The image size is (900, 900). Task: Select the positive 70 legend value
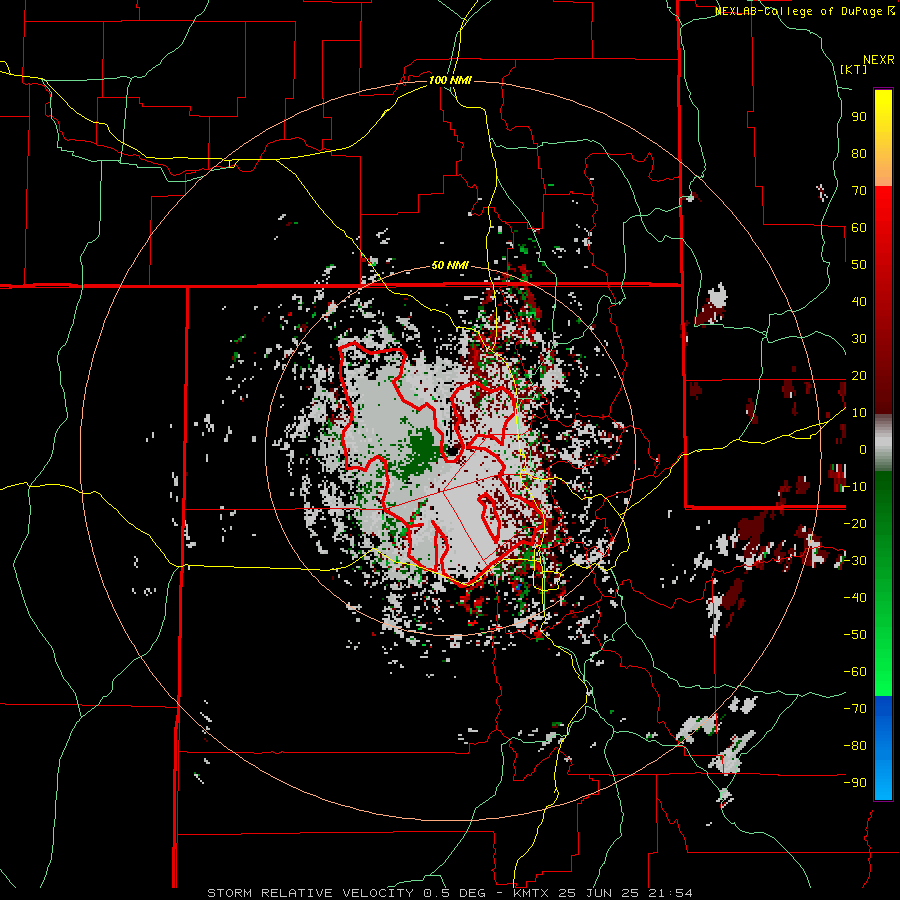point(859,191)
